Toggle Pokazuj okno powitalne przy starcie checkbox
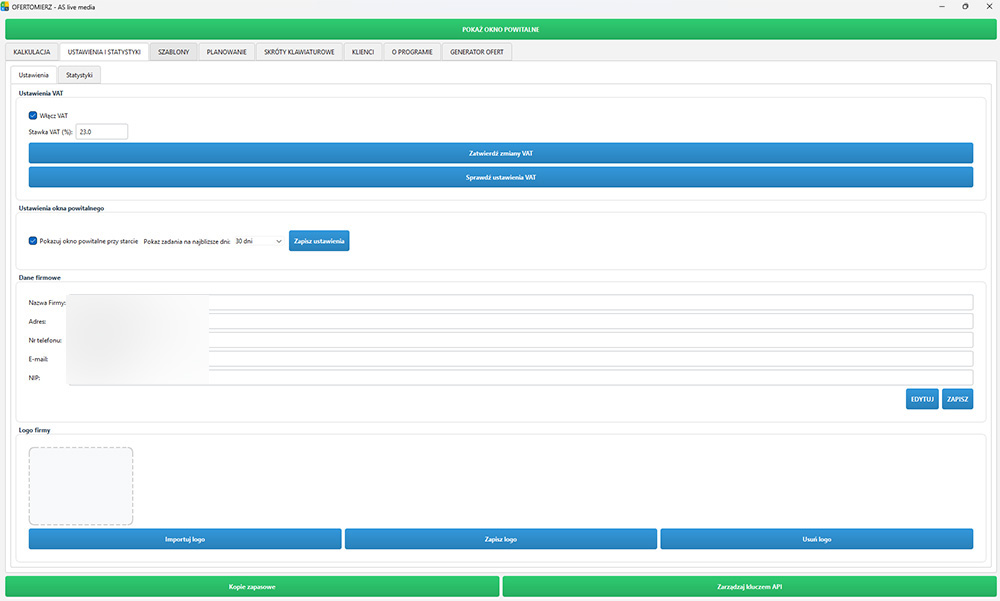 point(33,241)
